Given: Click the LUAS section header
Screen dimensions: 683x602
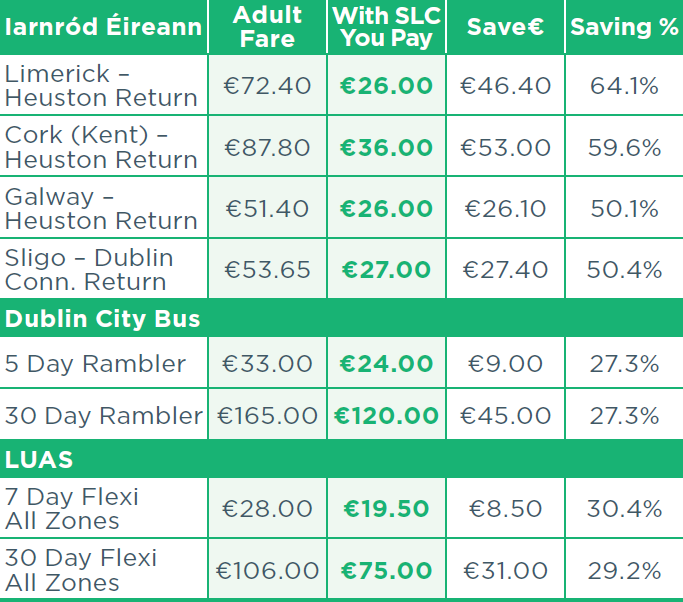Looking at the screenshot, I should (39, 459).
